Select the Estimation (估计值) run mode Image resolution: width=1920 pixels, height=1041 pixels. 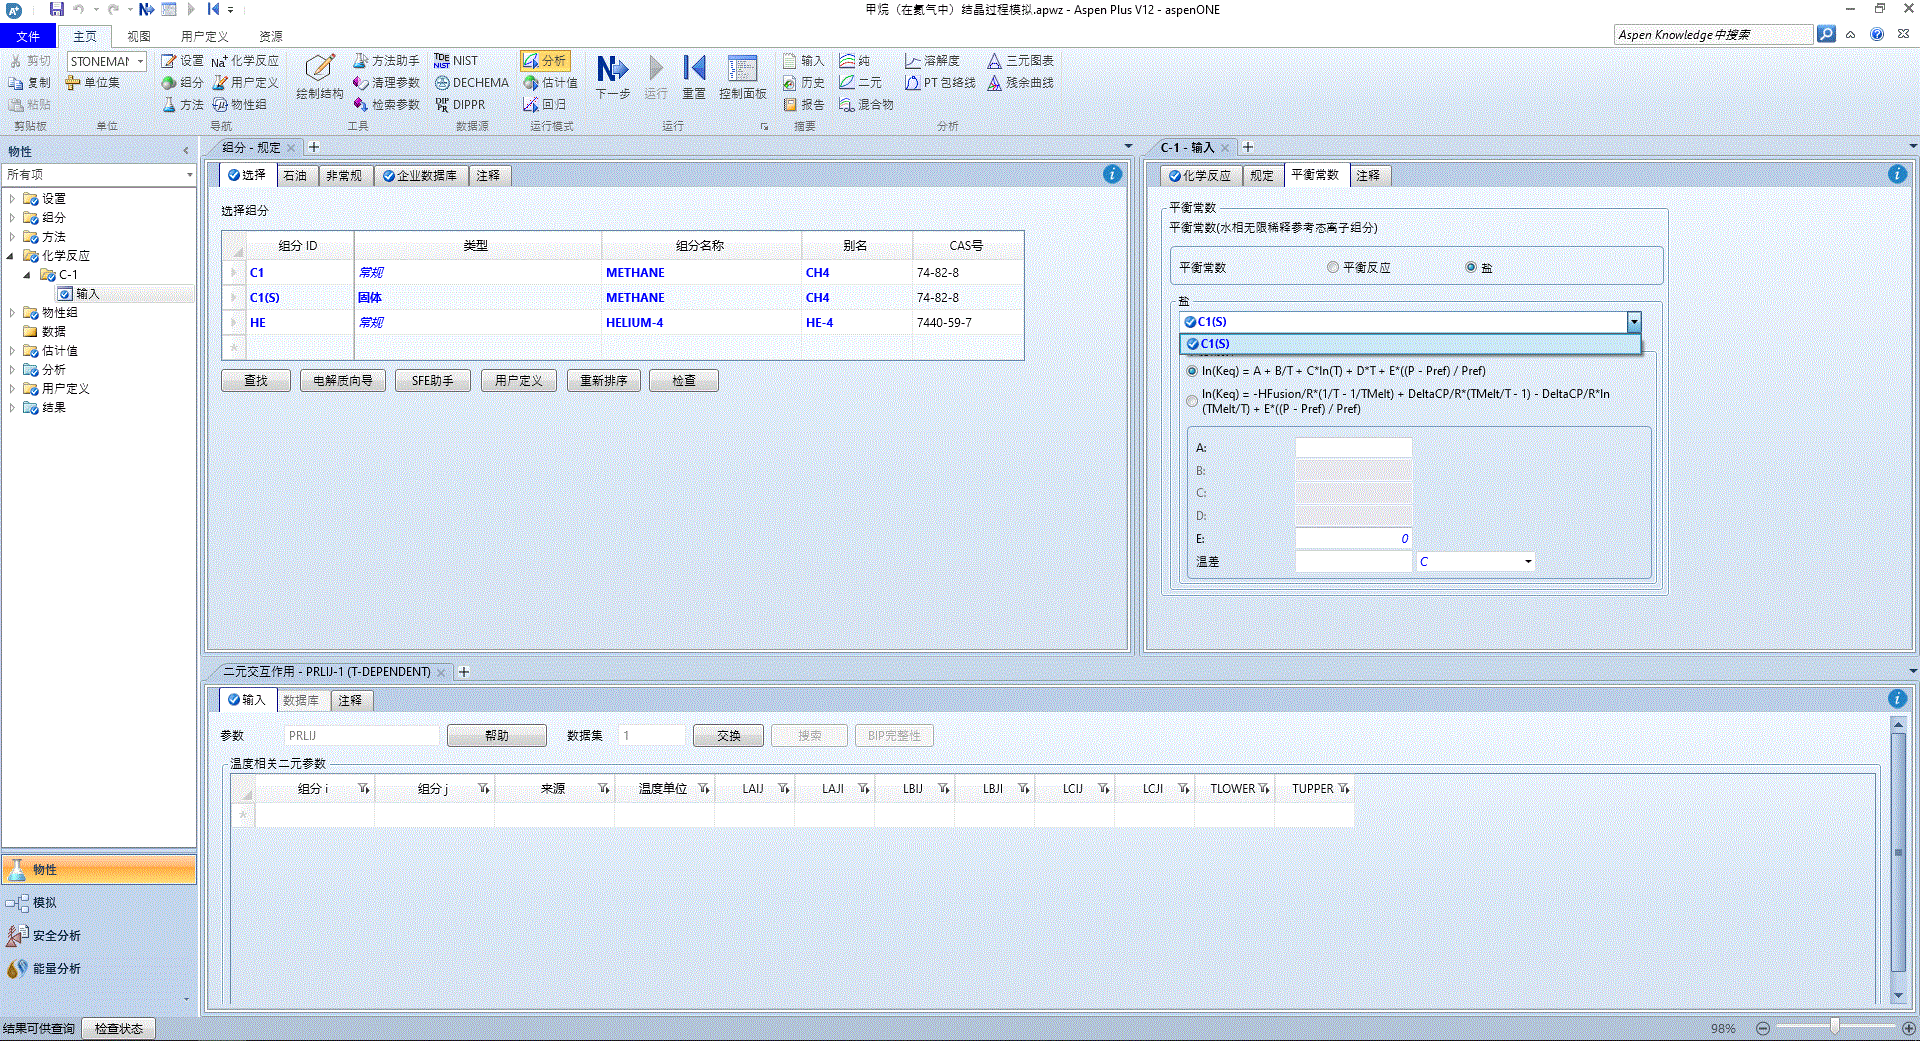pos(551,83)
